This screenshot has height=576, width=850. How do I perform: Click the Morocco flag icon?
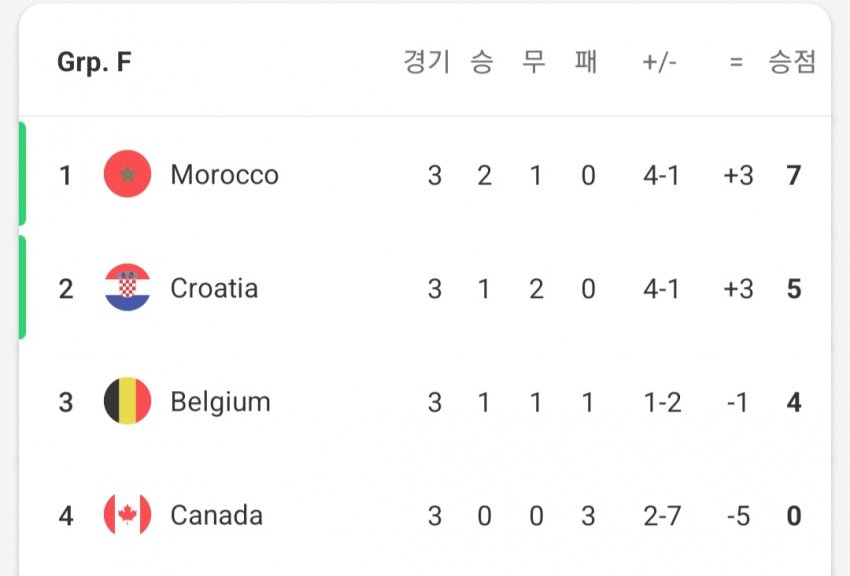pos(127,174)
